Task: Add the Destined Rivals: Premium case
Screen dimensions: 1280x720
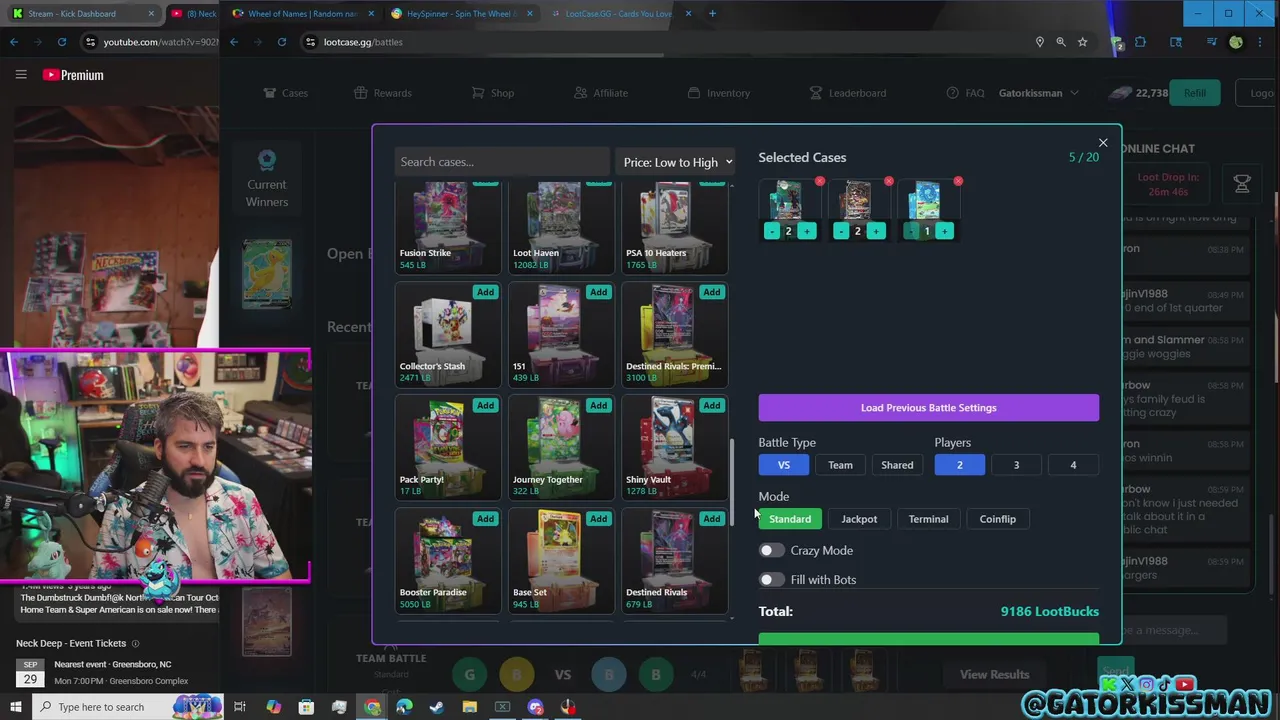Action: pos(711,292)
